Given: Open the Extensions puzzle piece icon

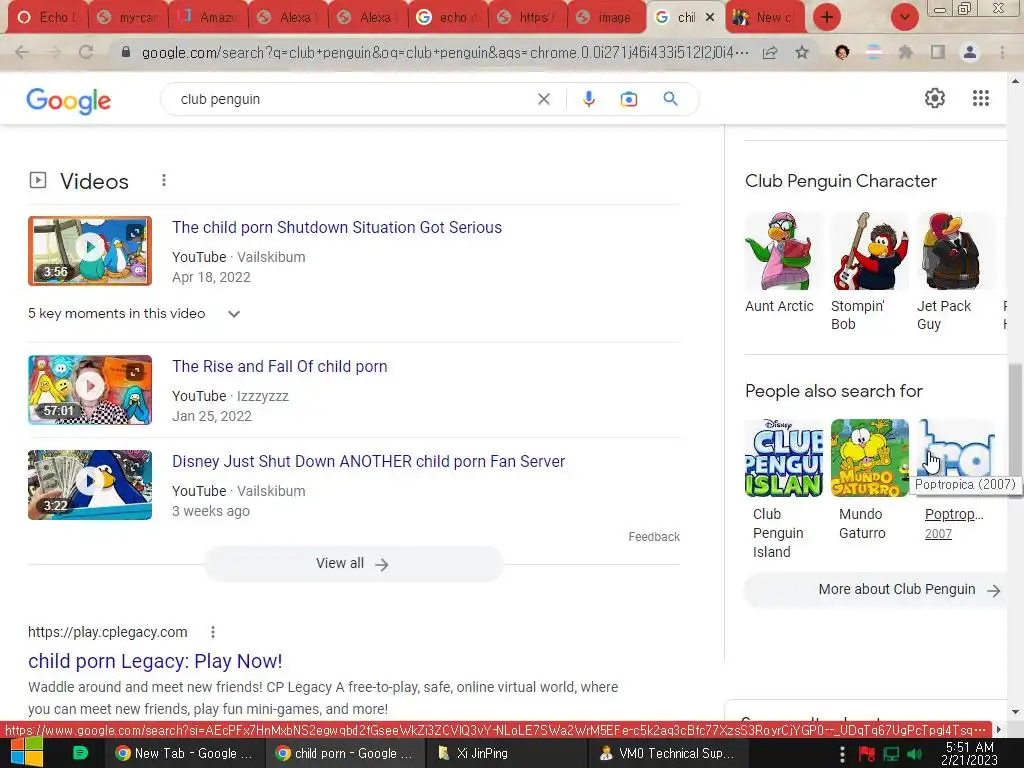Looking at the screenshot, I should tap(905, 52).
